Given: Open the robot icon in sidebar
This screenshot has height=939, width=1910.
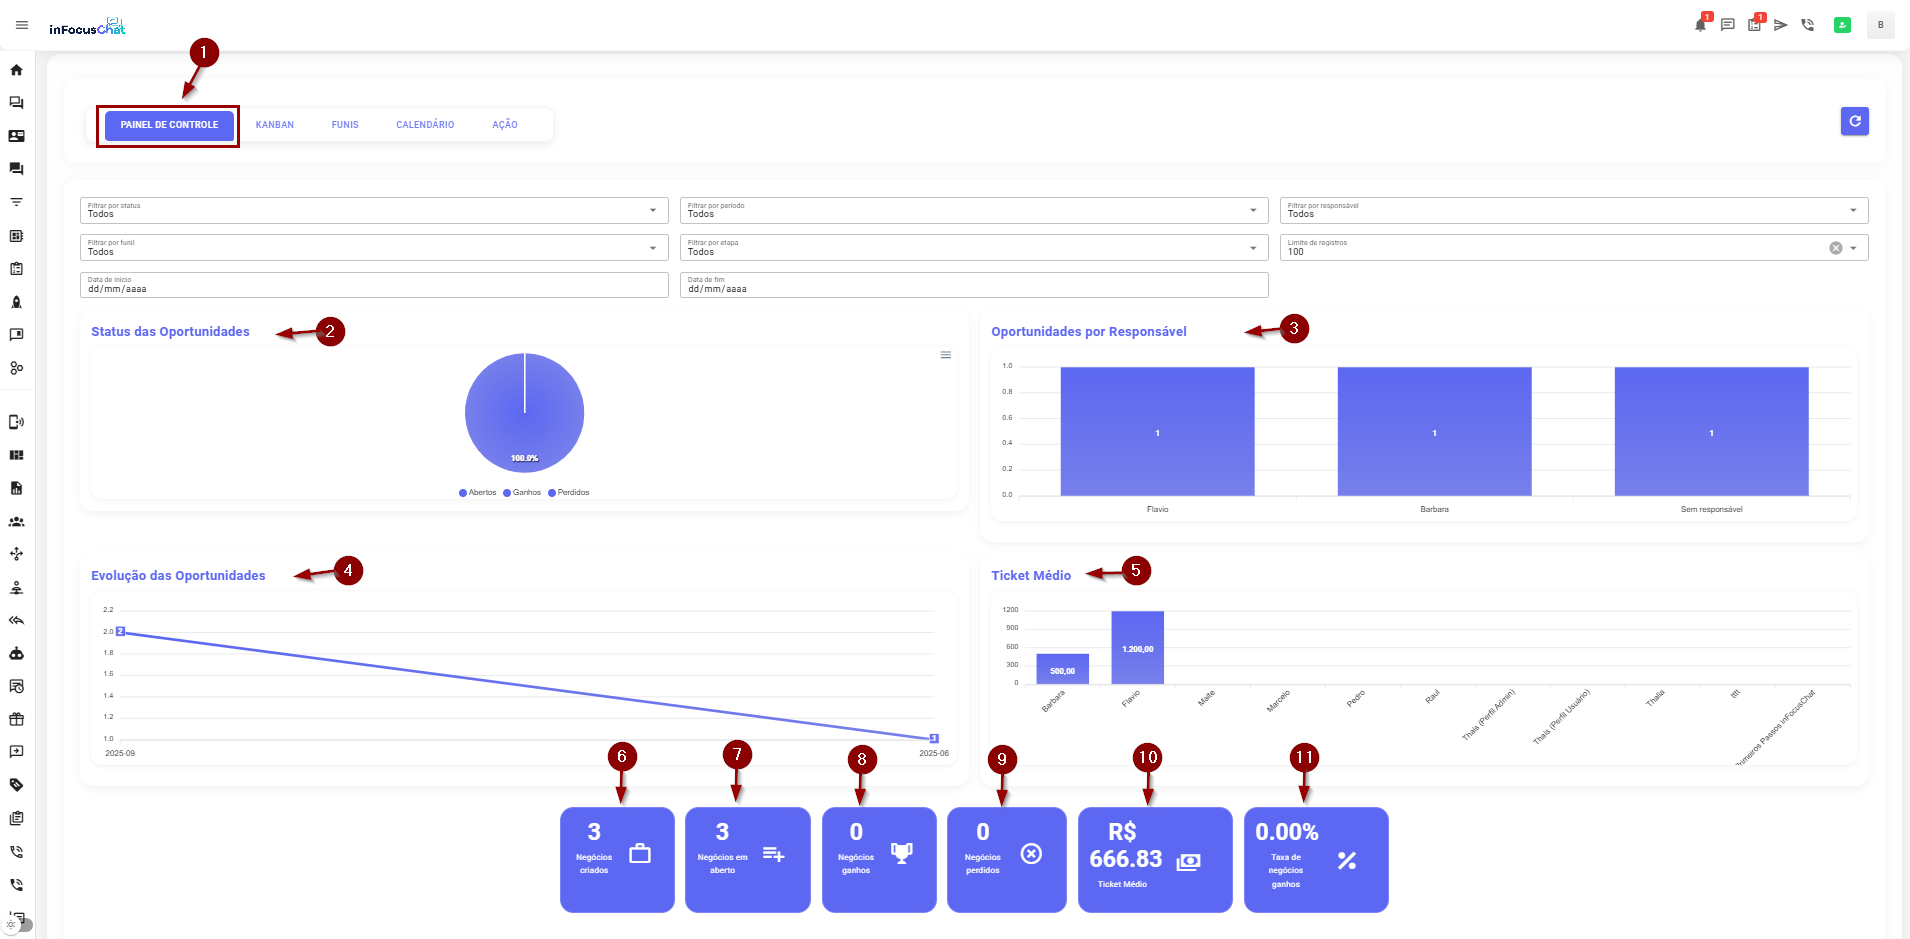Looking at the screenshot, I should point(16,653).
